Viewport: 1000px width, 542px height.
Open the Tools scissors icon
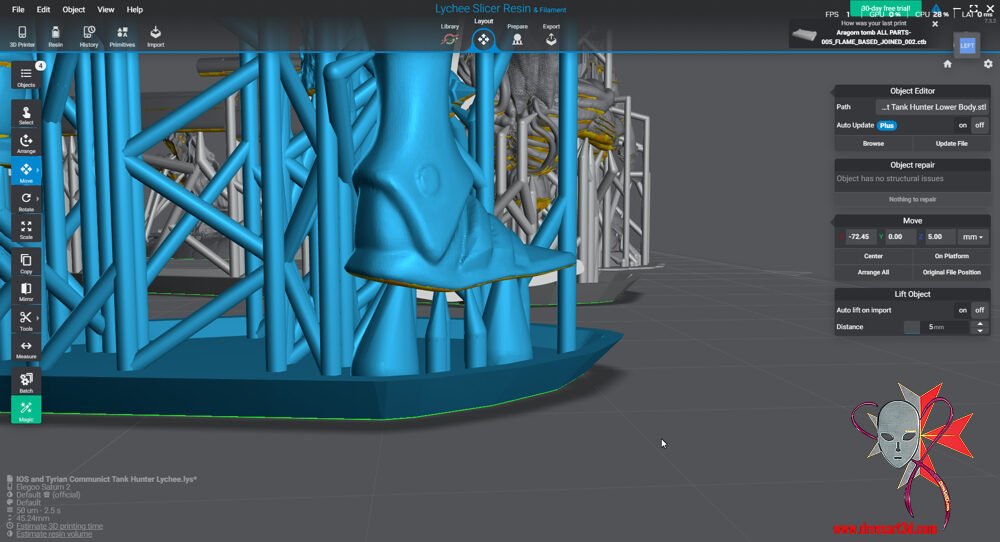(26, 321)
